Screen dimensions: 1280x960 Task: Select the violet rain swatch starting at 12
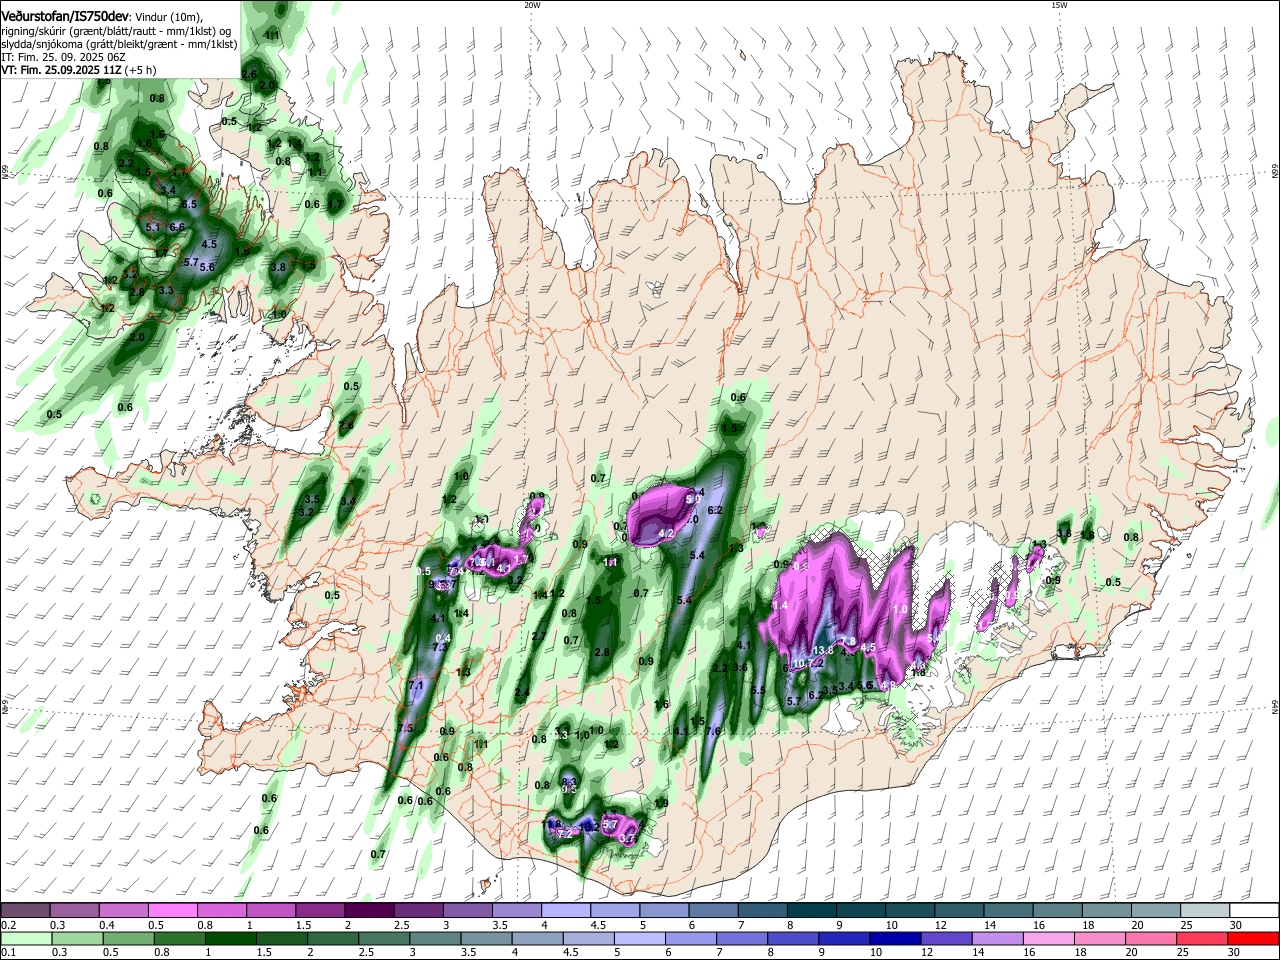946,938
